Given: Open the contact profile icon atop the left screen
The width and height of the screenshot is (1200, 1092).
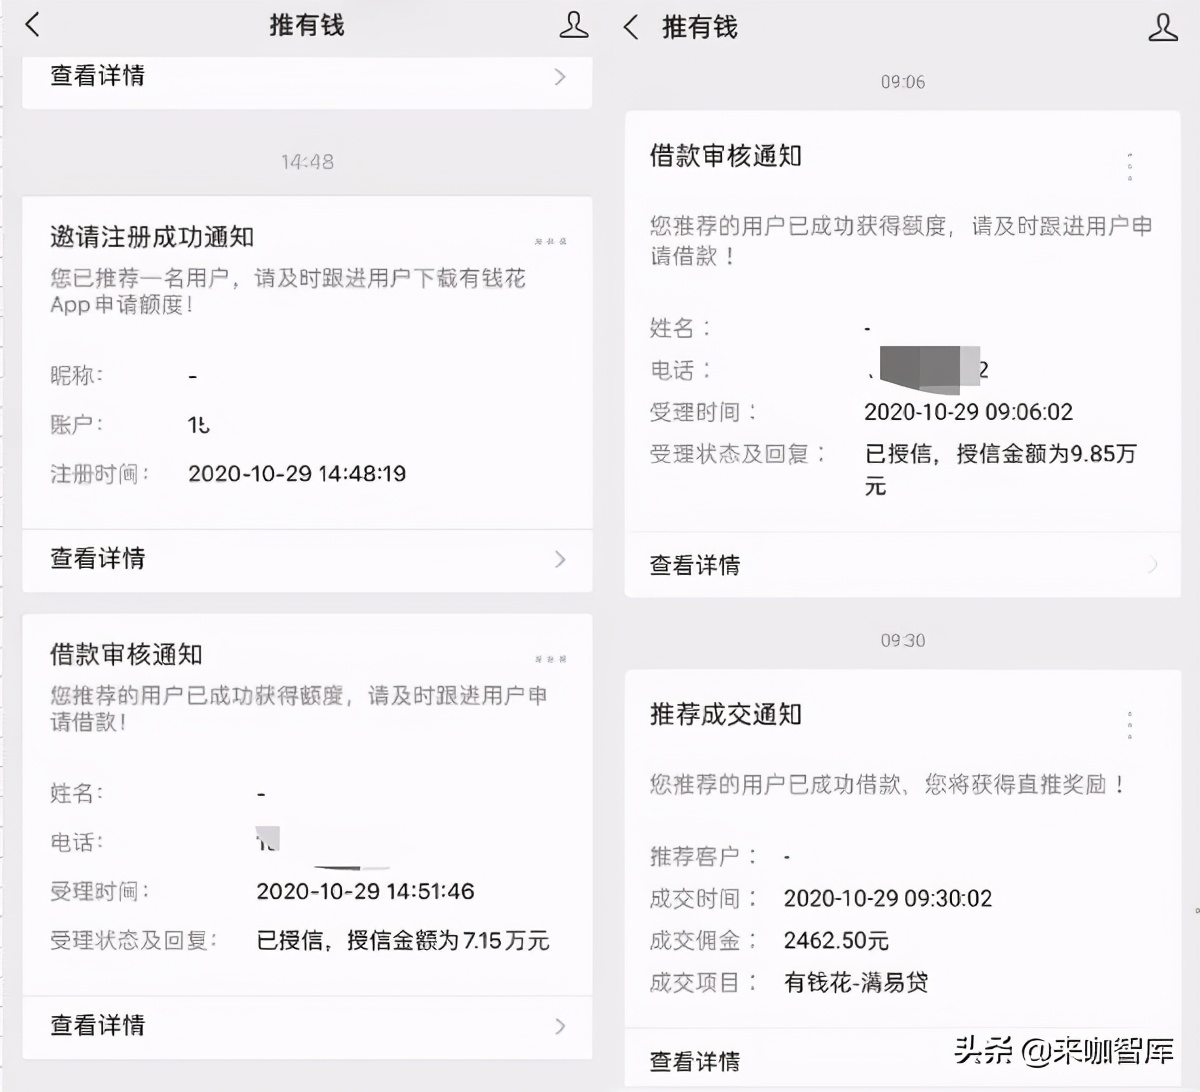Looking at the screenshot, I should click(572, 24).
